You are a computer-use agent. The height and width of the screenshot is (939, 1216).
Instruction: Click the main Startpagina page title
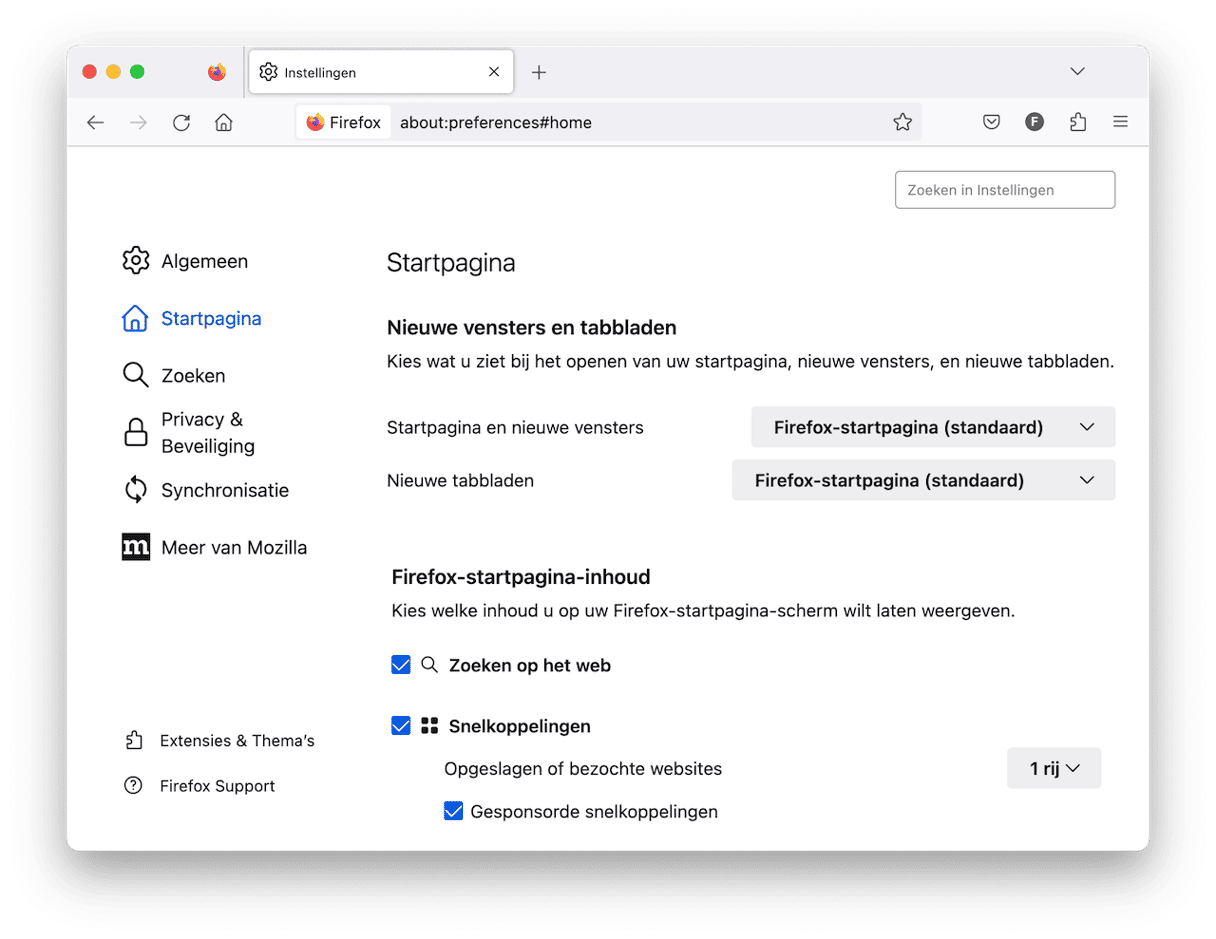(x=451, y=263)
